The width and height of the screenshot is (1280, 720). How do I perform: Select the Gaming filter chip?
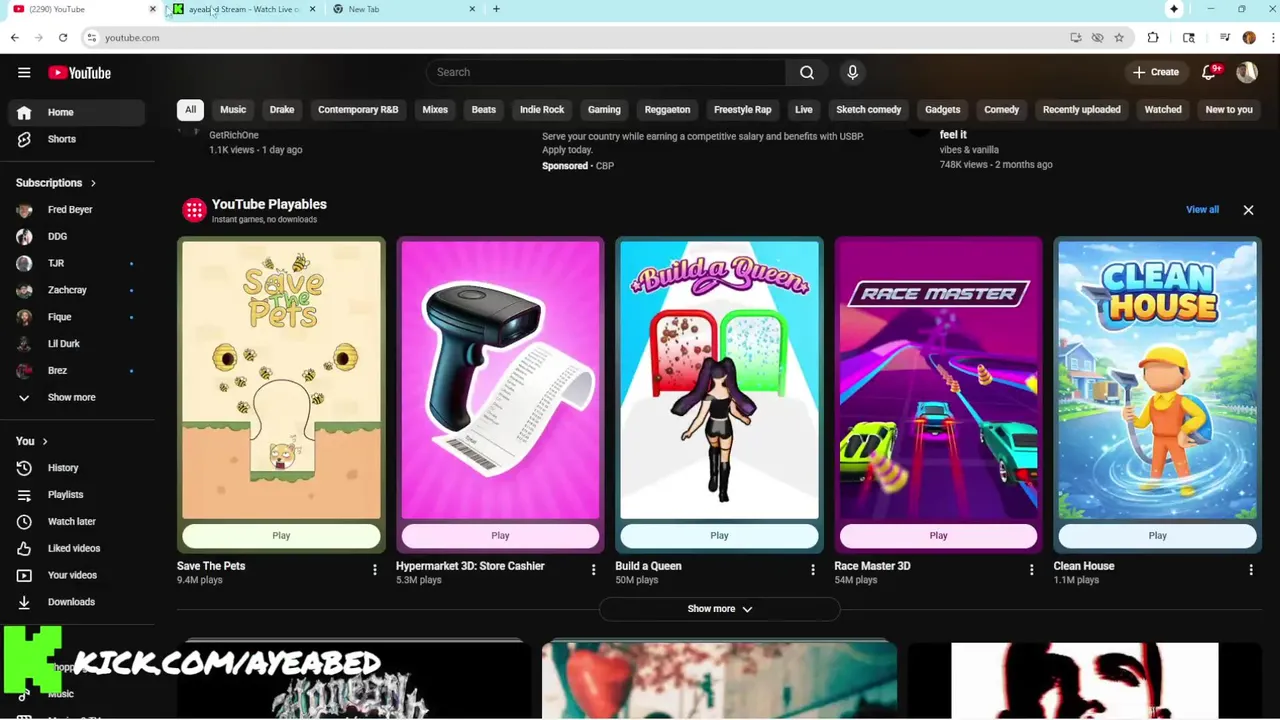point(604,110)
